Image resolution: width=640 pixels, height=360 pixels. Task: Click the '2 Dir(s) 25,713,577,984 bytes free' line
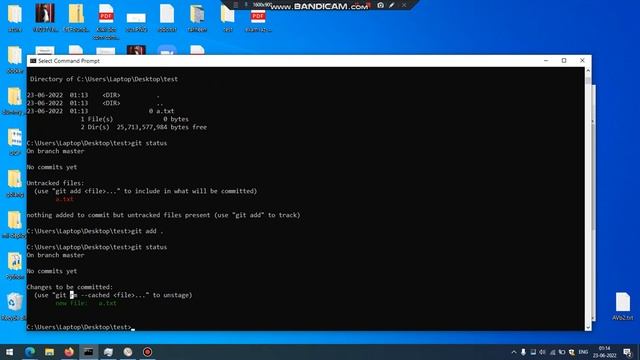click(144, 127)
